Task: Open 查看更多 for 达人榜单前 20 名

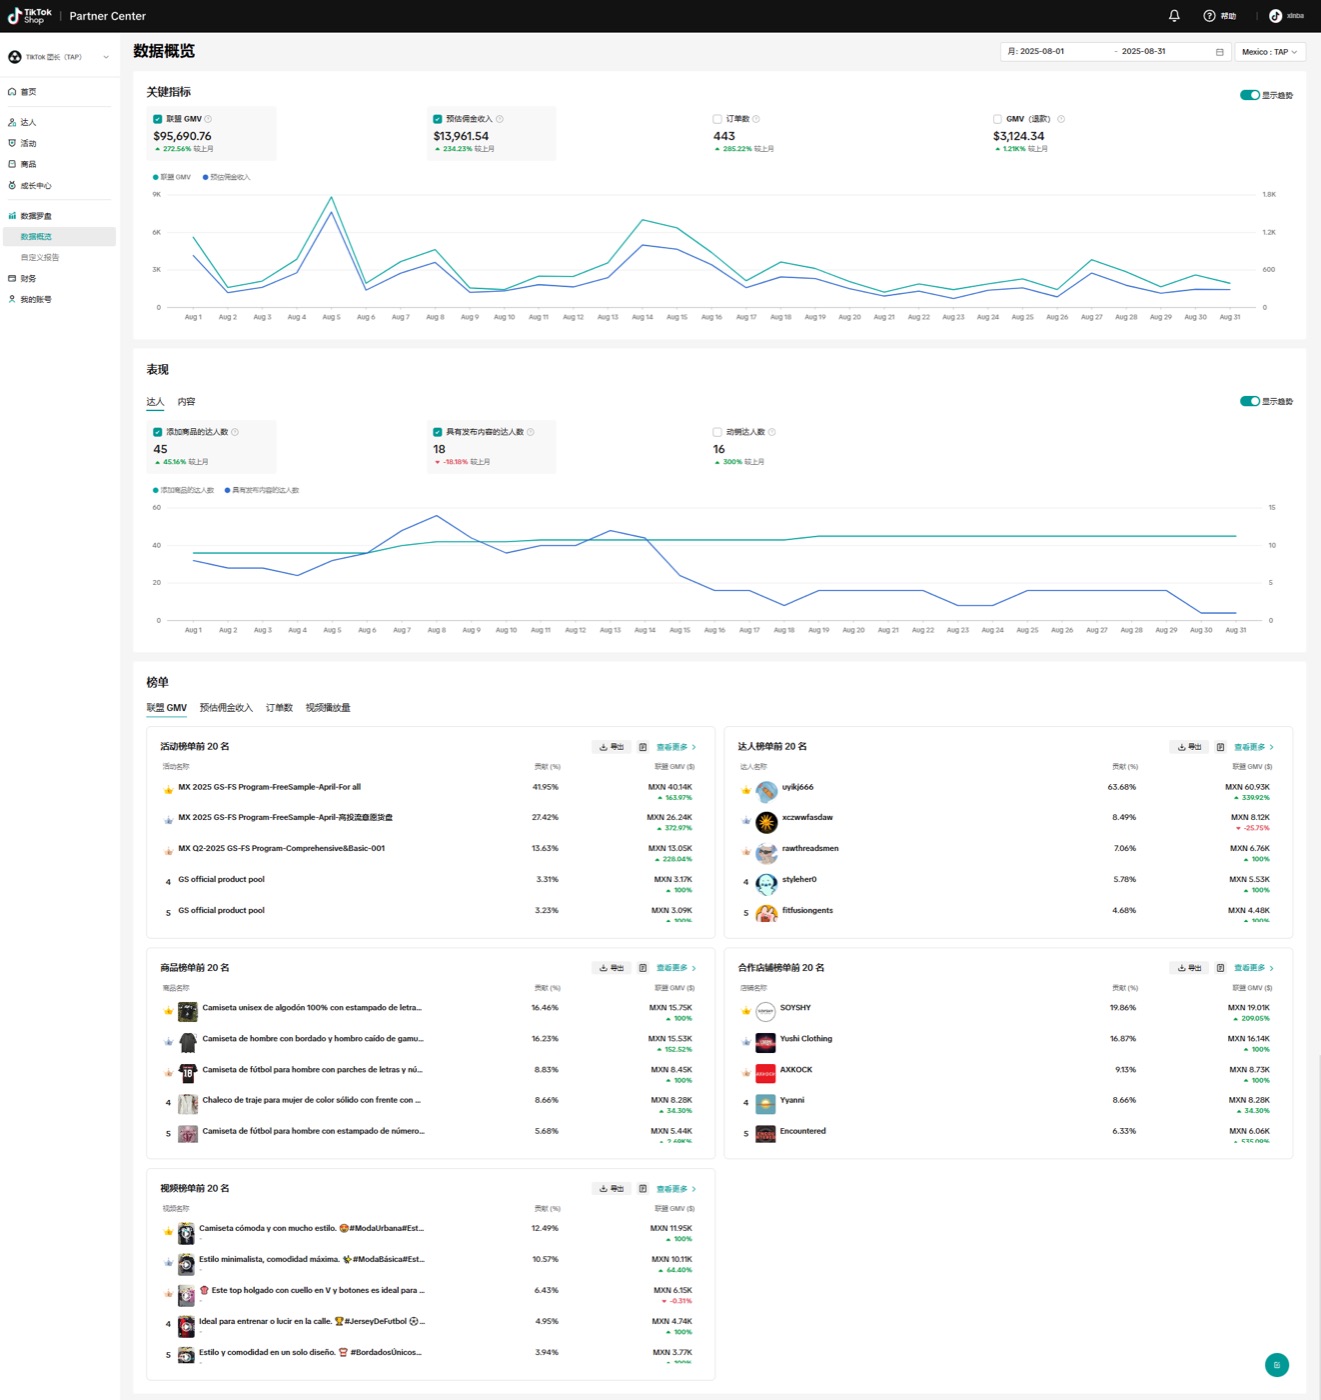Action: 1254,747
